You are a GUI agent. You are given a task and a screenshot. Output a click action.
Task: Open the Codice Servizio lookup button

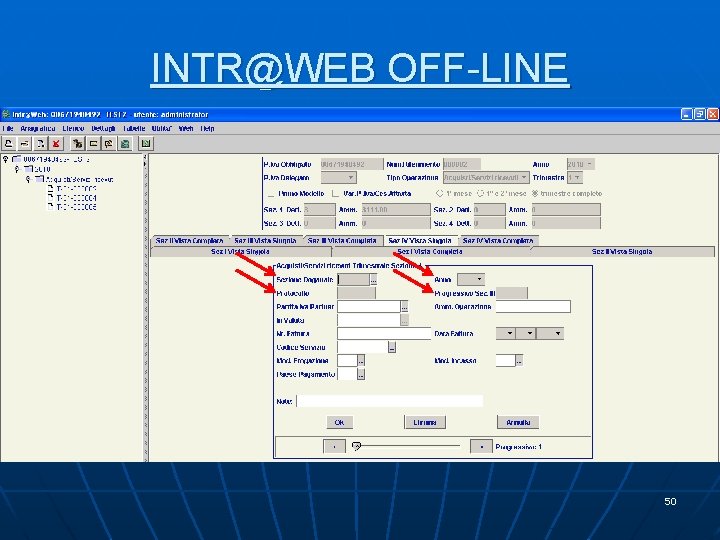click(392, 347)
